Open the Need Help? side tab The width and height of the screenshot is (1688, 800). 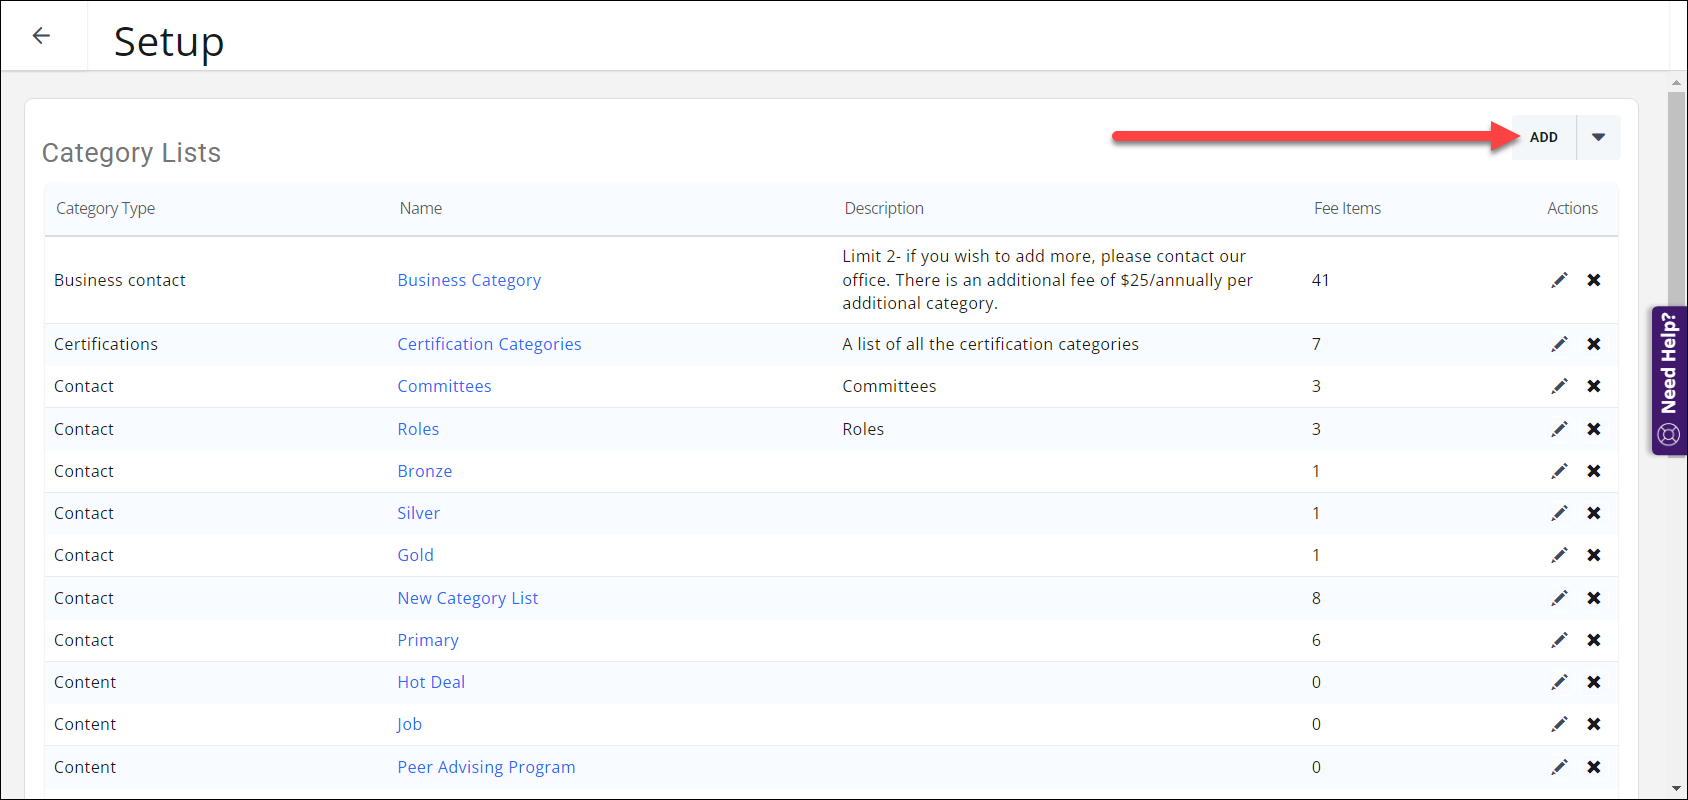tap(1668, 381)
